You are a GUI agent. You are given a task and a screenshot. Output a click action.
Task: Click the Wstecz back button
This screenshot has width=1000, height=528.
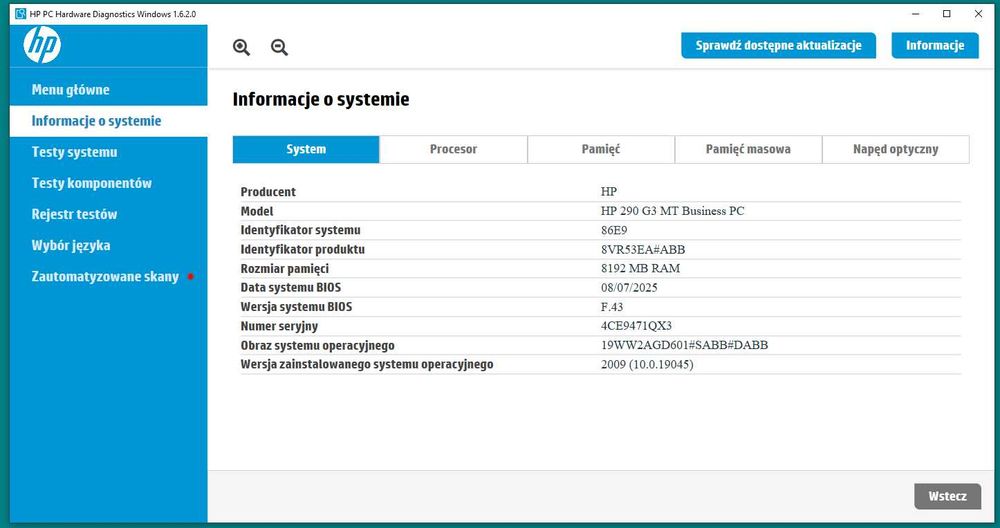coord(947,496)
